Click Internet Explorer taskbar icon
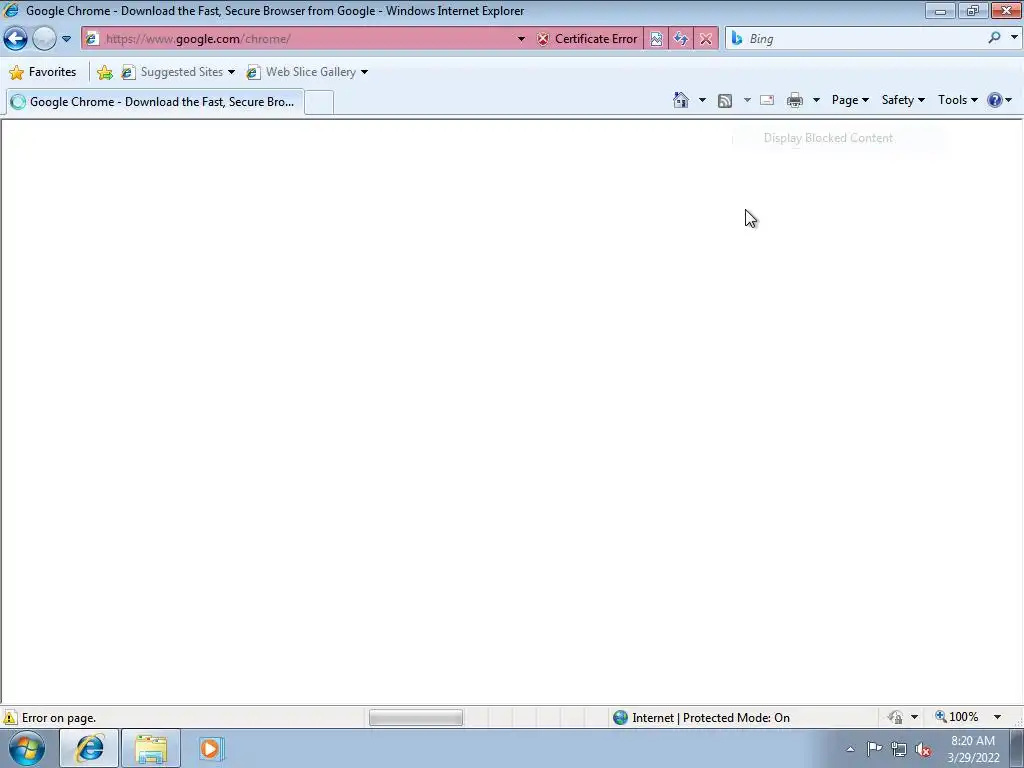 [89, 748]
